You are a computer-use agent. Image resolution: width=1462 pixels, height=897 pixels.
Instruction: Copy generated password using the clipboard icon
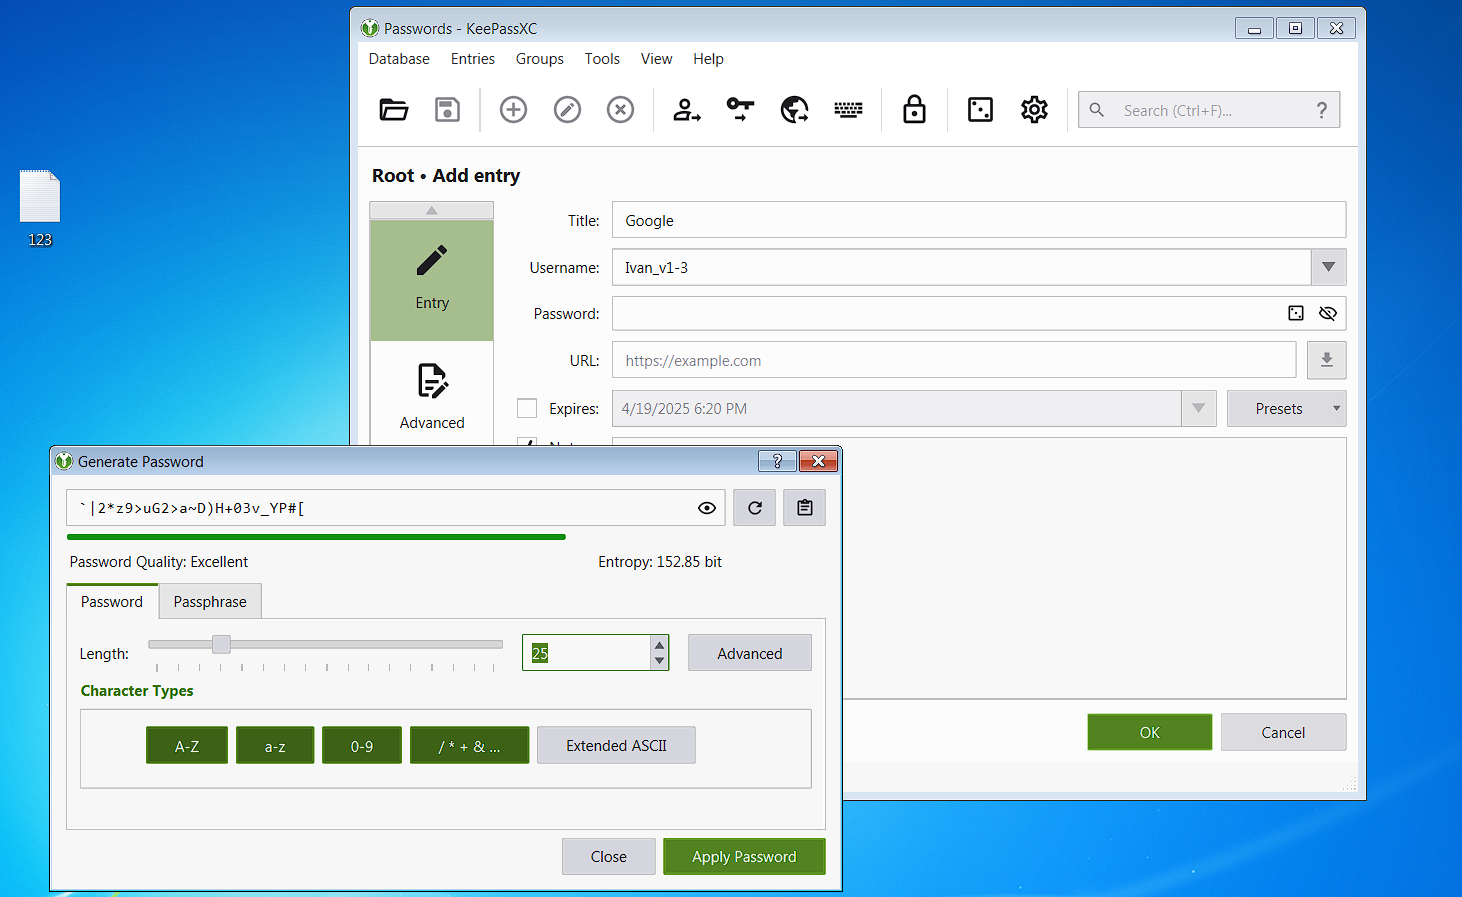click(804, 507)
